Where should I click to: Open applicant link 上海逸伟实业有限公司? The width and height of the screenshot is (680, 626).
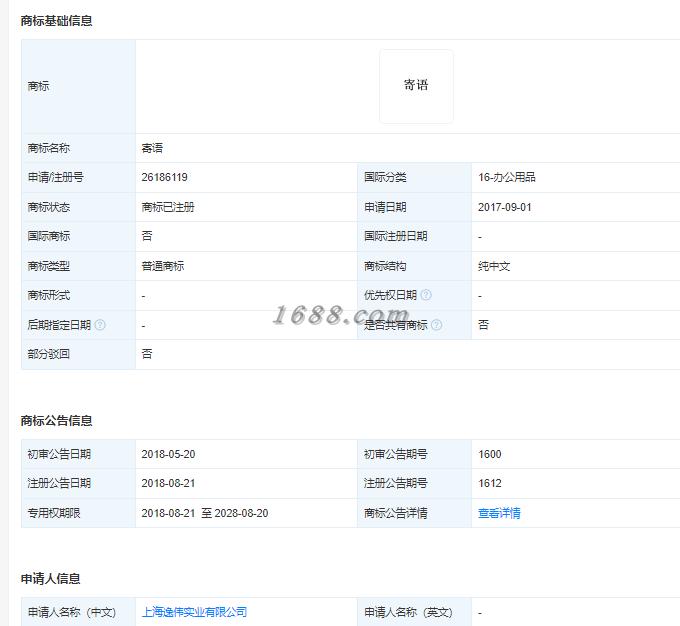point(194,612)
